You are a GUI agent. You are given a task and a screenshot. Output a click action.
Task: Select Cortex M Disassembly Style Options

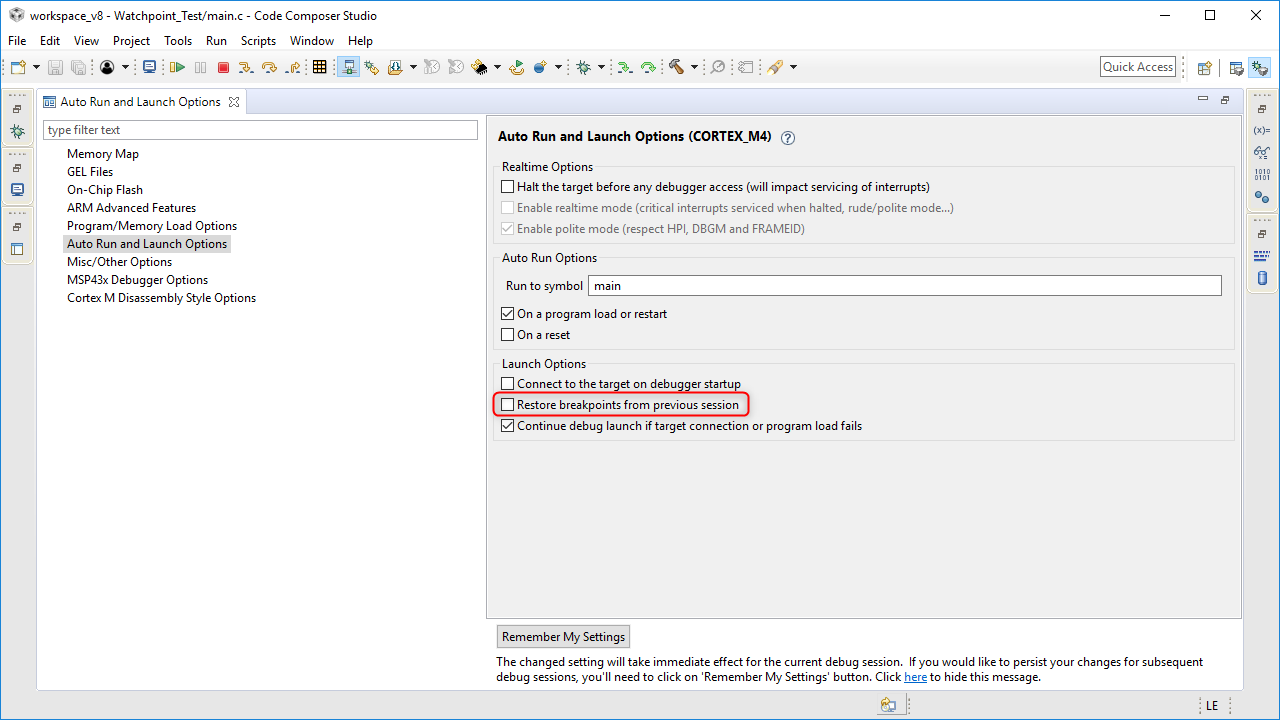tap(162, 298)
